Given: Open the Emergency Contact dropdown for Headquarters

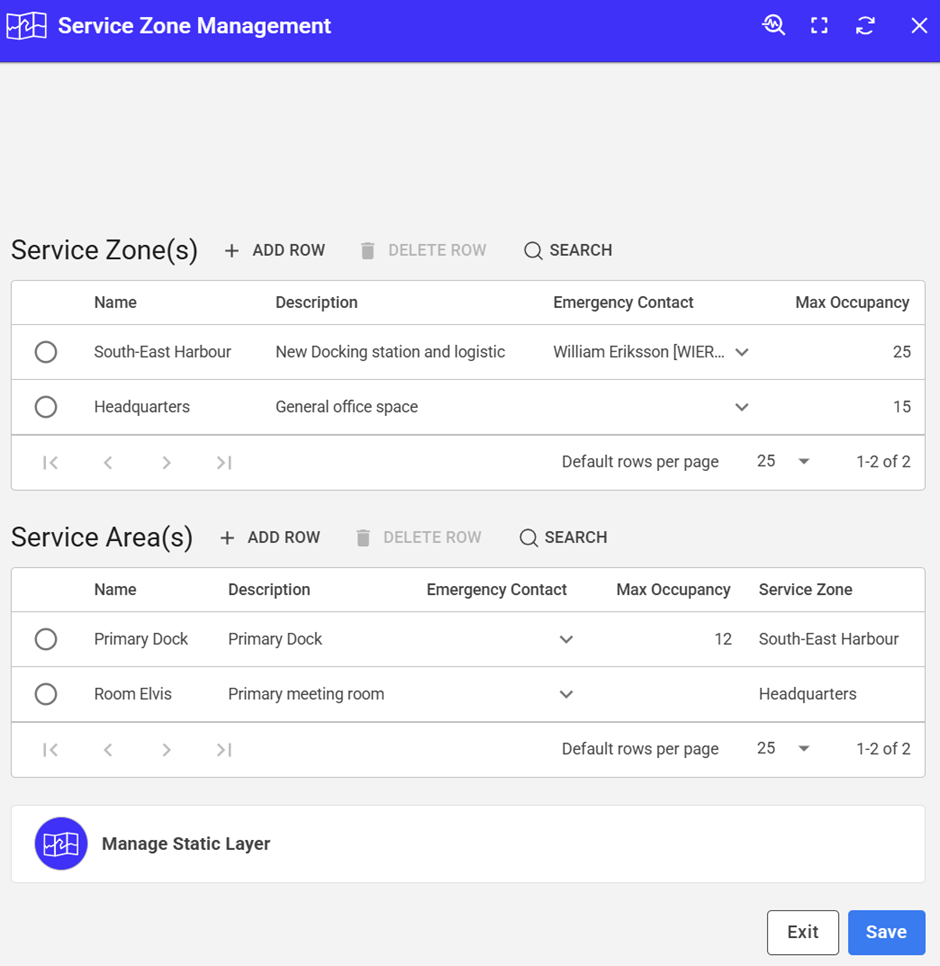Looking at the screenshot, I should coord(742,407).
